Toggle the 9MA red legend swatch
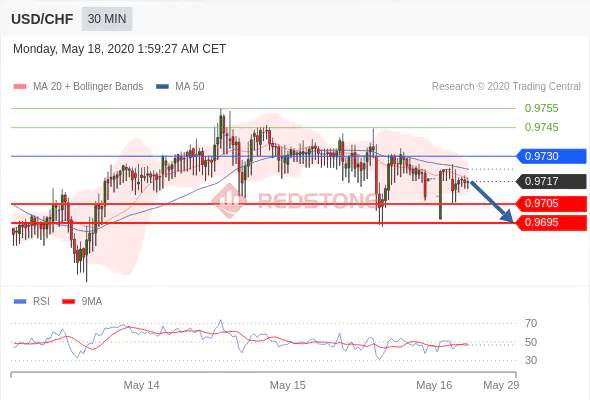Image resolution: width=590 pixels, height=400 pixels. [68, 301]
